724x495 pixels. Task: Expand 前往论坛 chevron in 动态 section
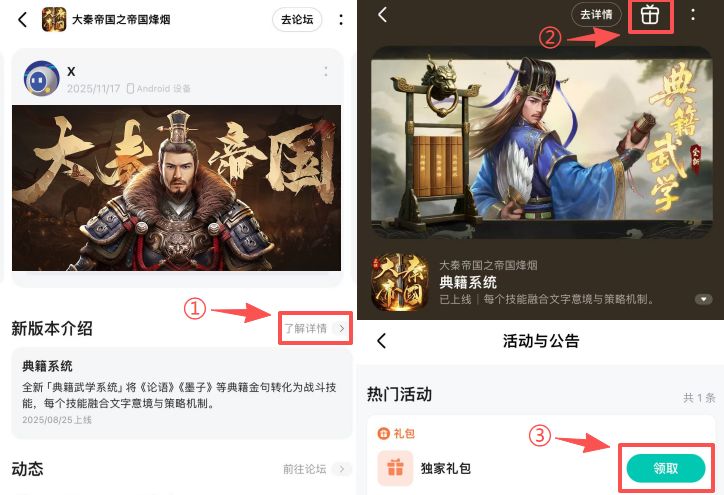click(341, 469)
